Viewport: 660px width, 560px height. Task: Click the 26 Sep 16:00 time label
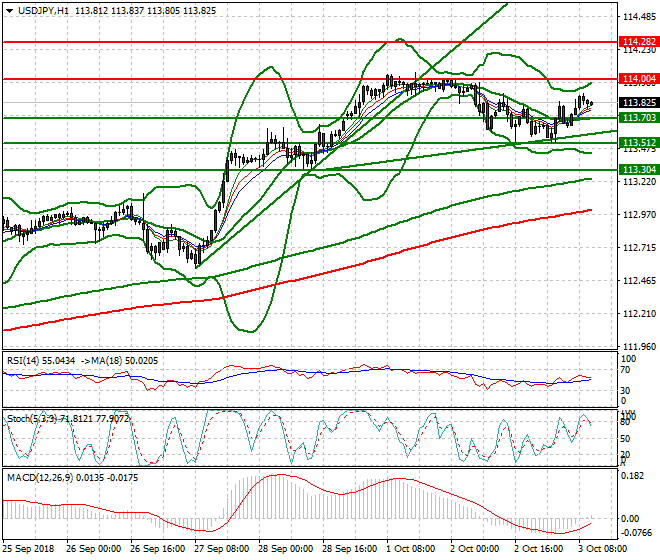pyautogui.click(x=158, y=549)
